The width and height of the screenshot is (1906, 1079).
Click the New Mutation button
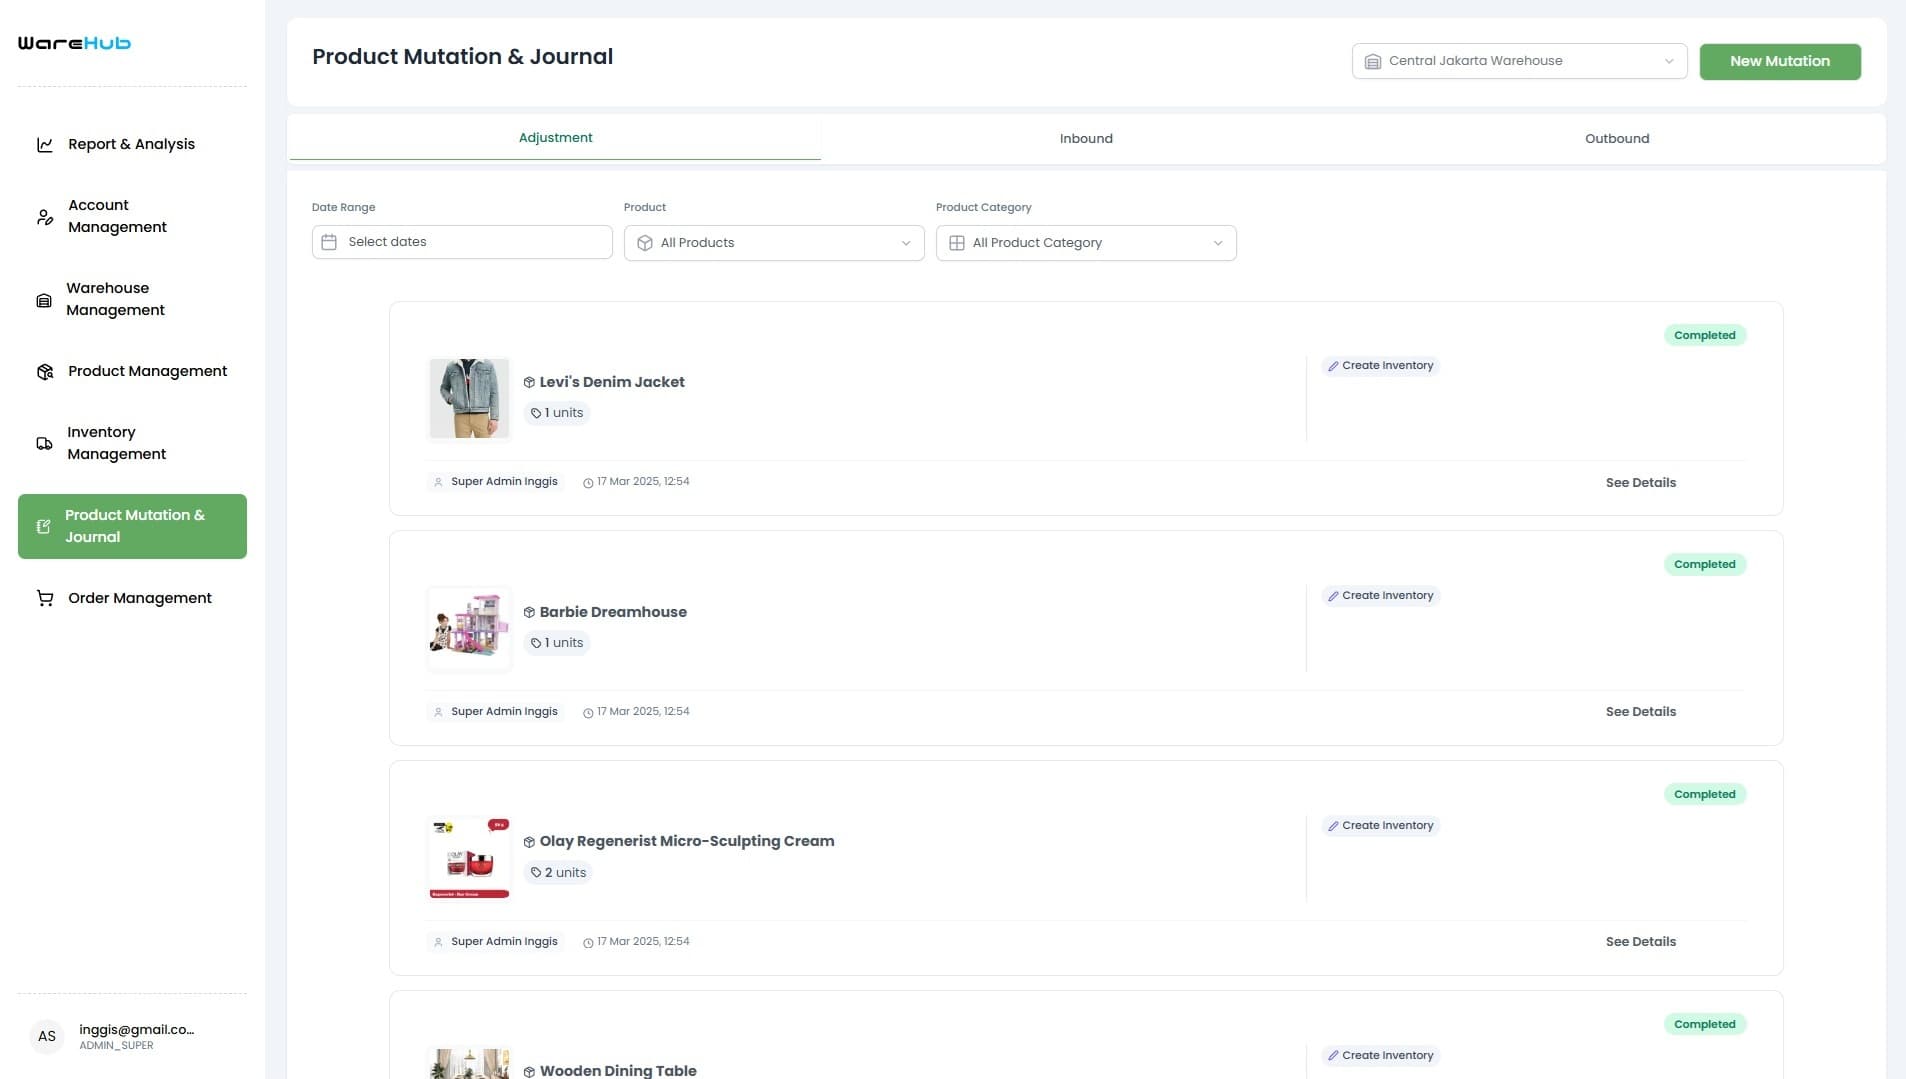(1780, 61)
